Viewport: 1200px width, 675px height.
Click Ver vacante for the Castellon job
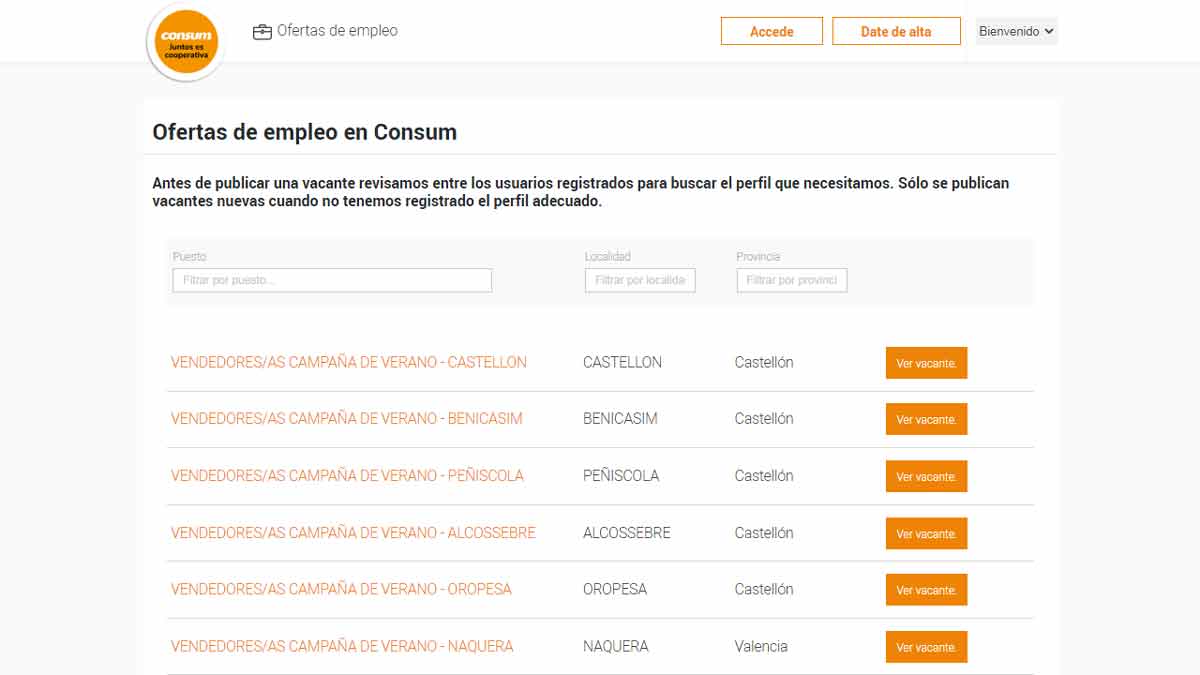coord(926,363)
